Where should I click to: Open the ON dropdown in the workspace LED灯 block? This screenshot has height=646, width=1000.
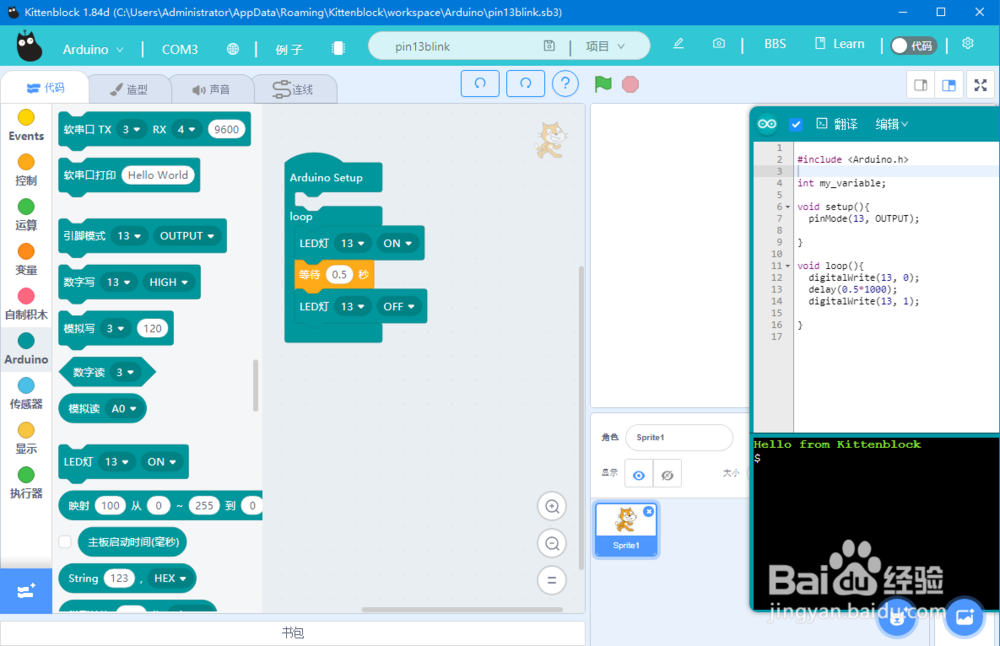click(397, 243)
